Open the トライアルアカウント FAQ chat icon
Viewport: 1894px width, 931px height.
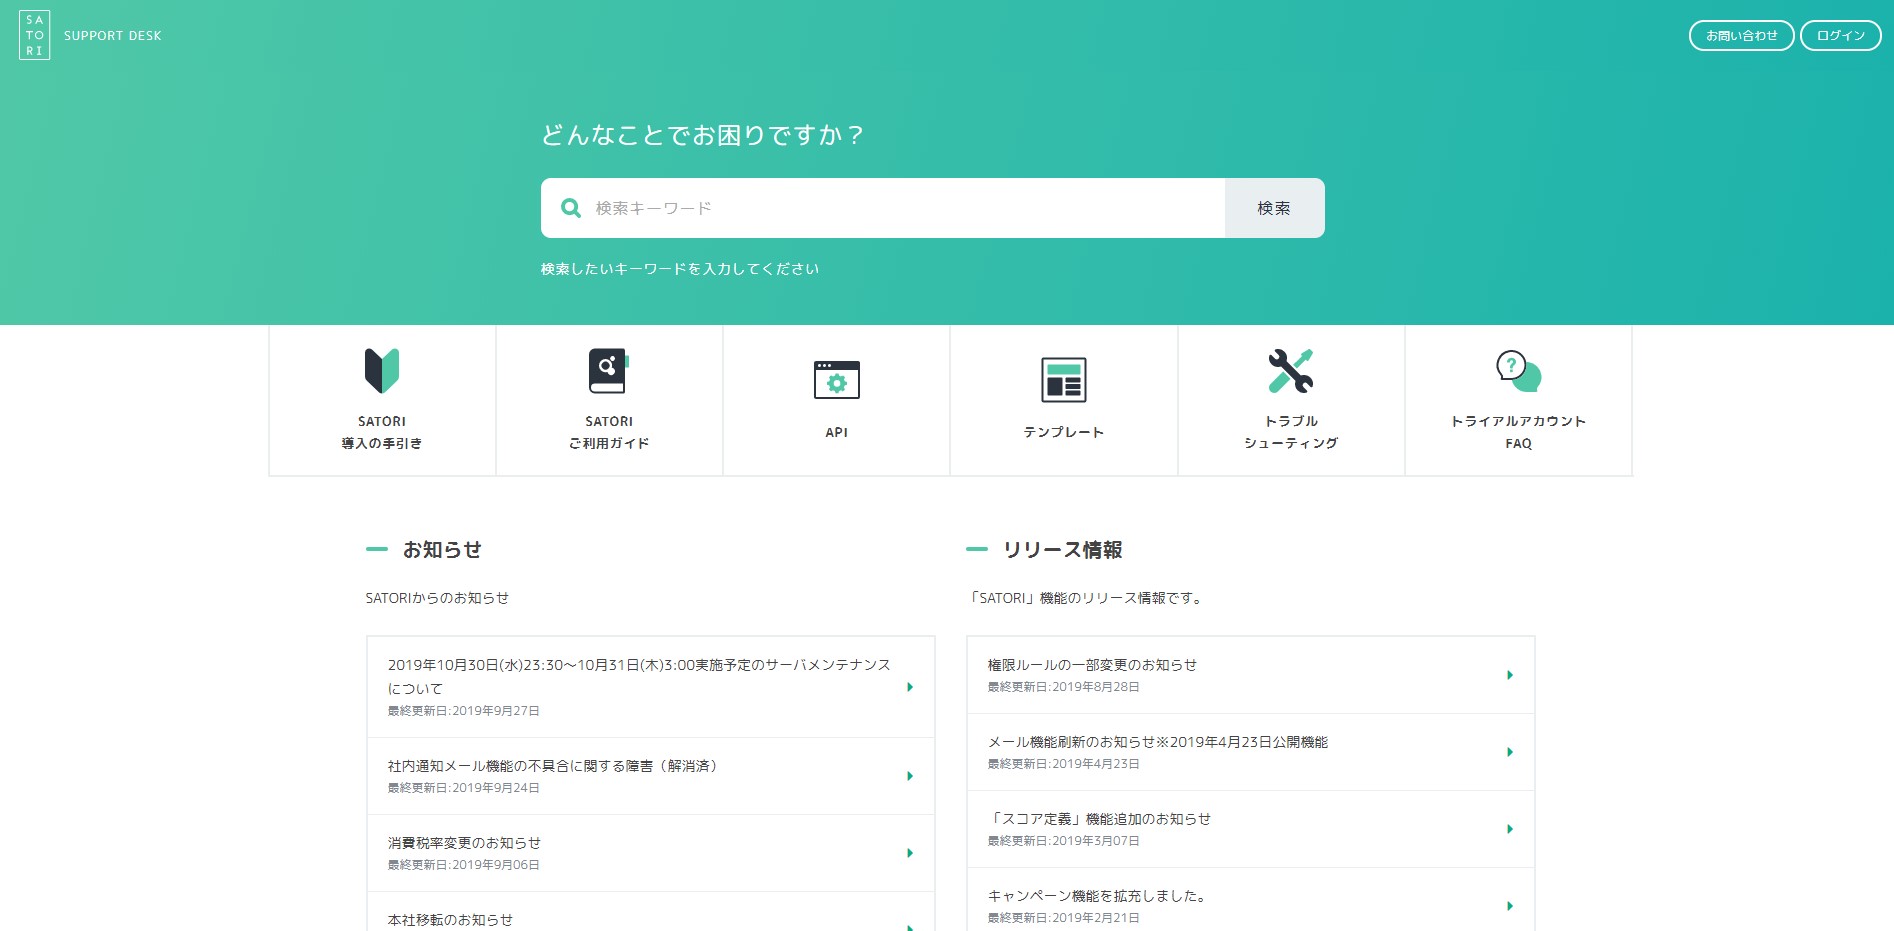tap(1518, 371)
